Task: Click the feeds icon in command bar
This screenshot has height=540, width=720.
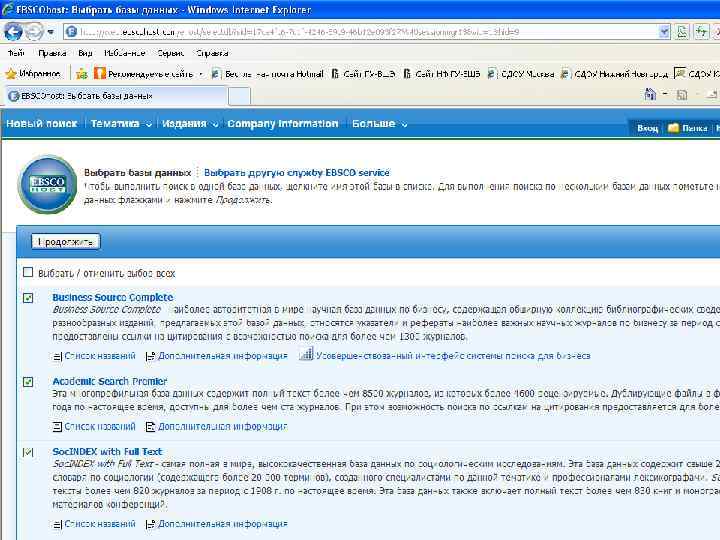Action: (682, 95)
